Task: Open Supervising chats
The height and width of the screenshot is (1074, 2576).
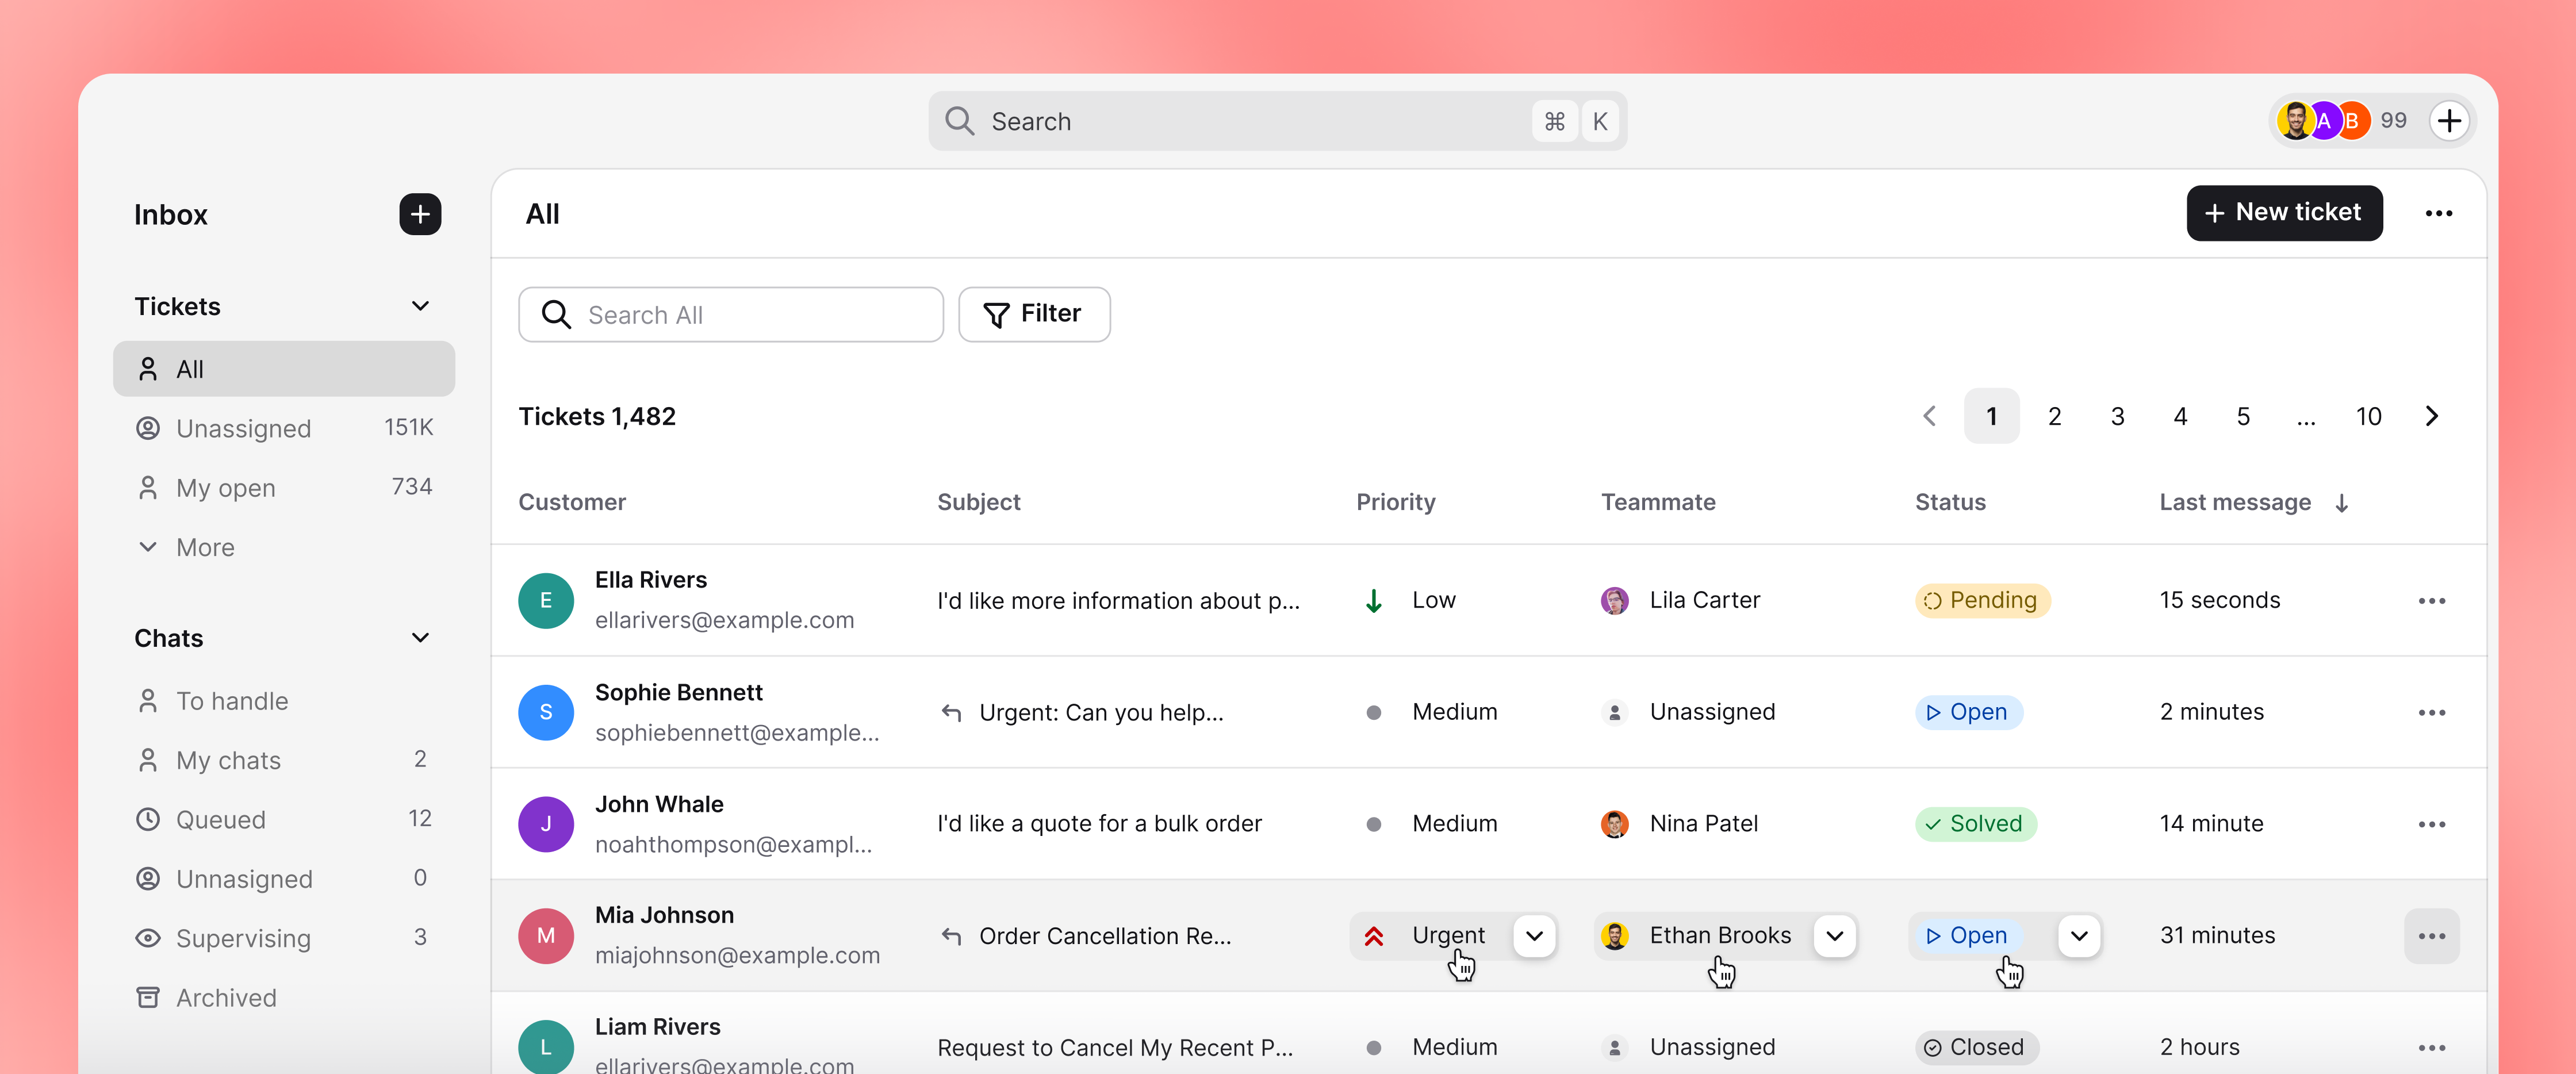Action: click(284, 938)
